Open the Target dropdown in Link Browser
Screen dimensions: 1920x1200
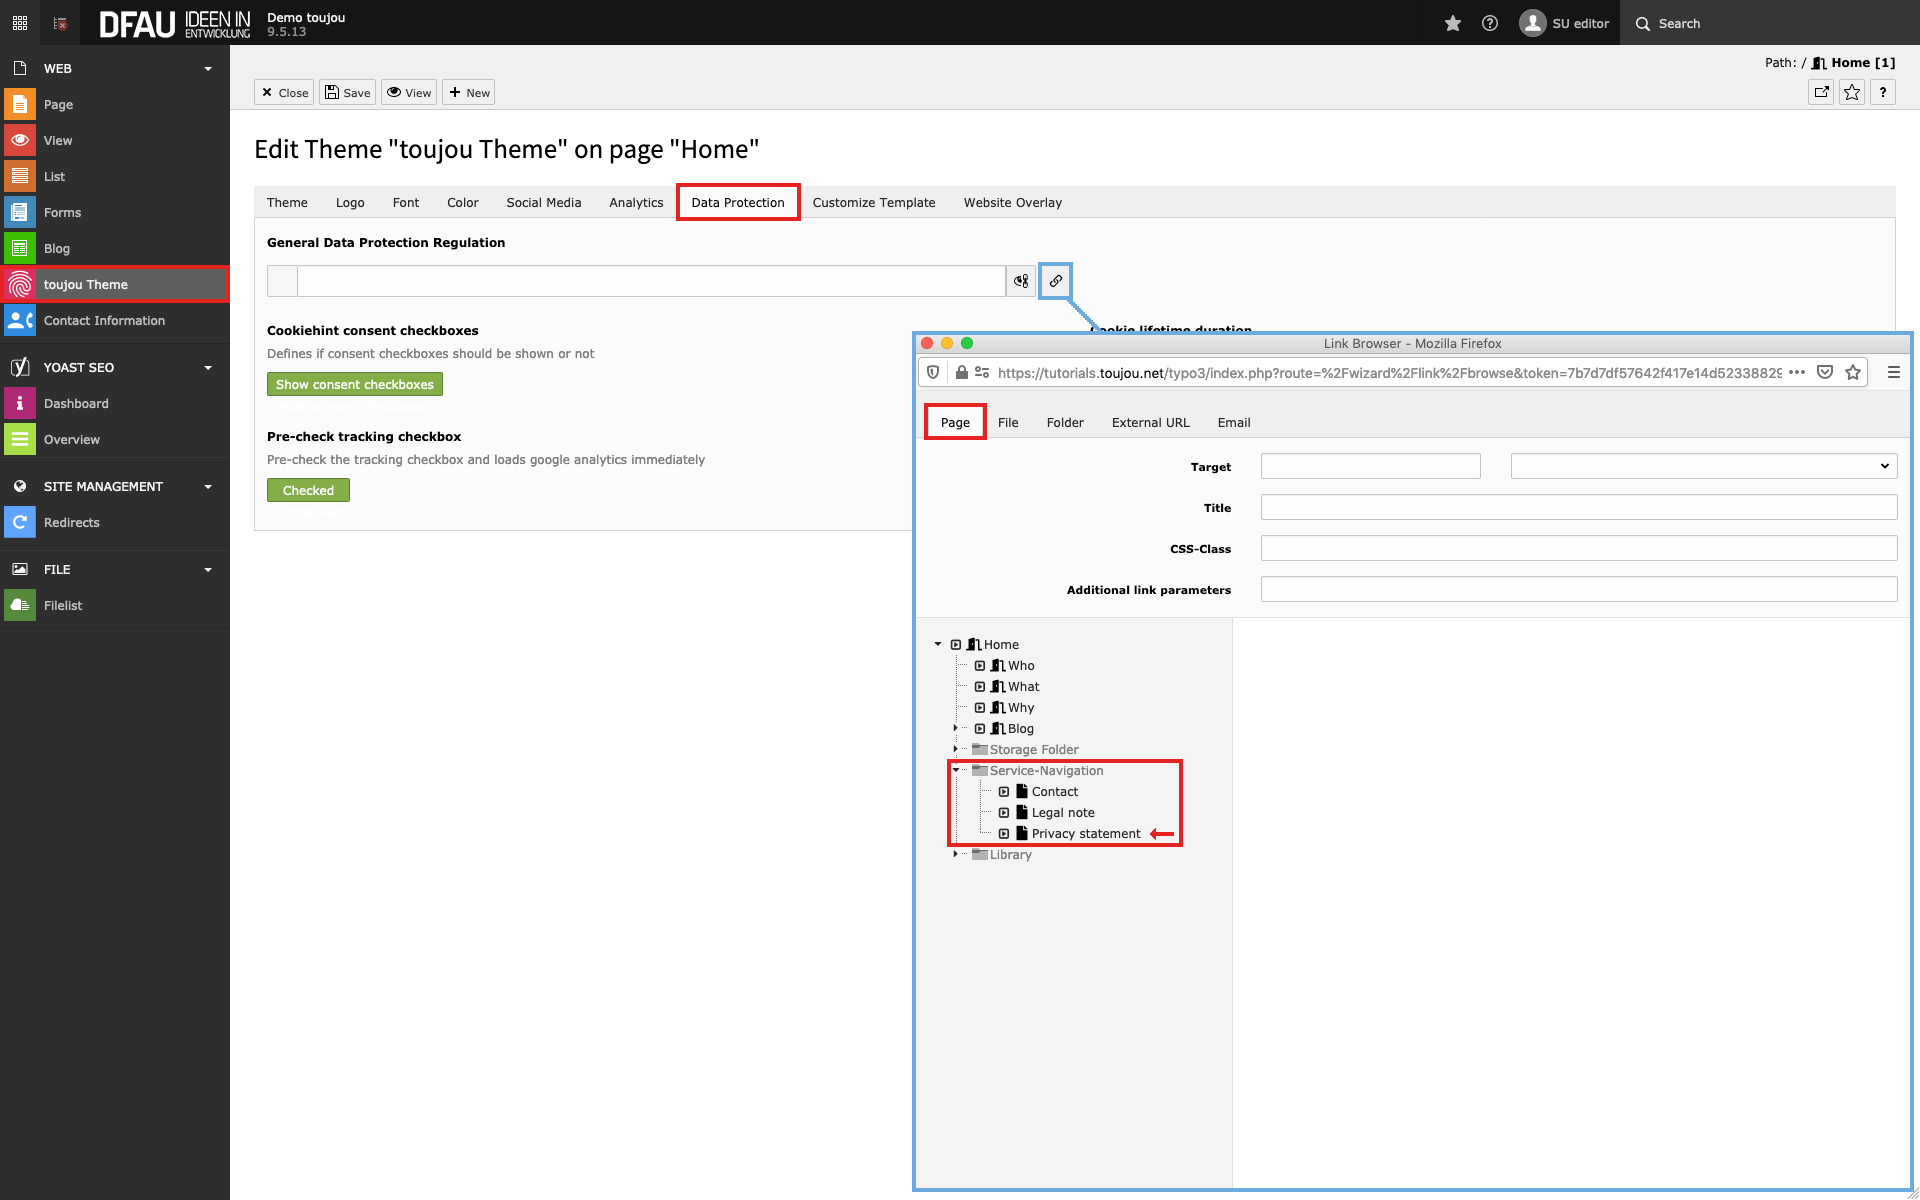coord(1703,466)
